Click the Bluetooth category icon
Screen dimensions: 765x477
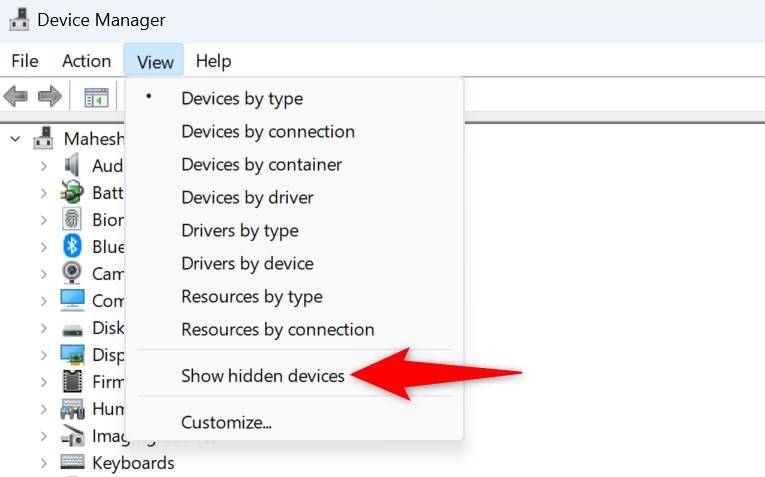point(72,246)
